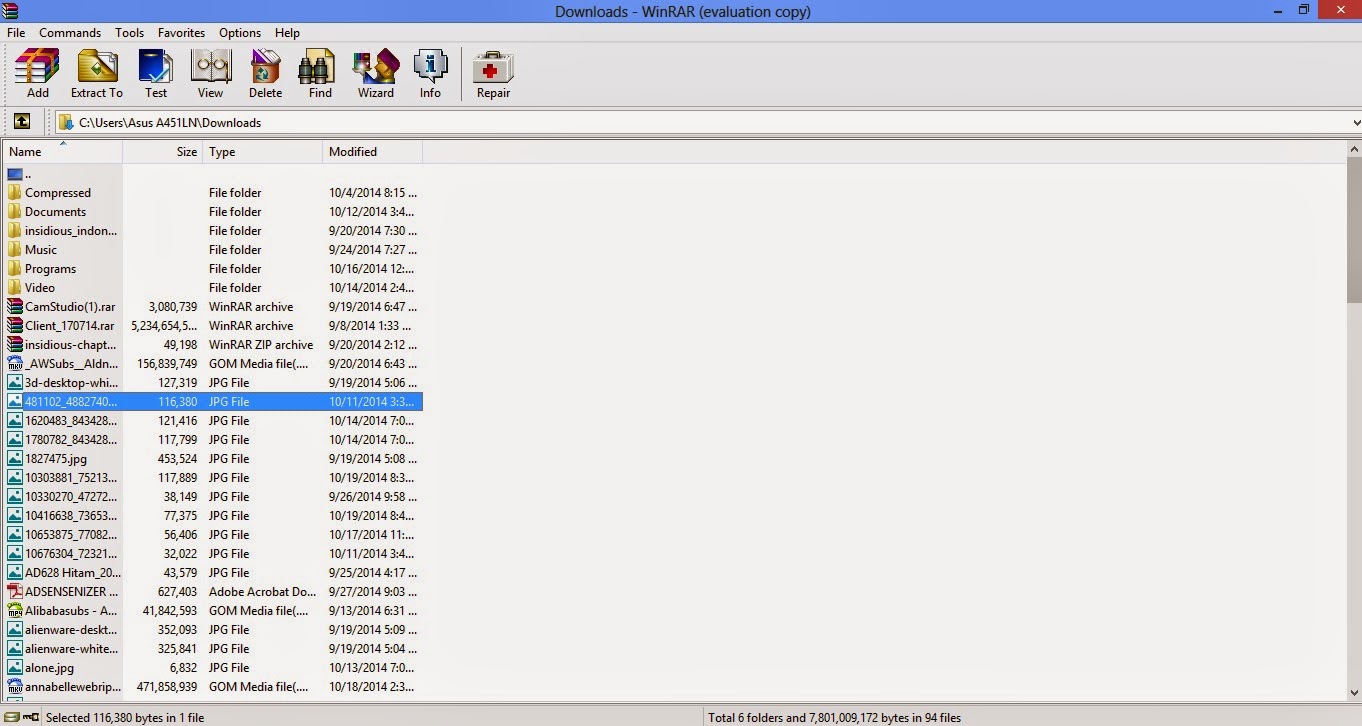
Task: Open the File menu
Action: pos(16,33)
